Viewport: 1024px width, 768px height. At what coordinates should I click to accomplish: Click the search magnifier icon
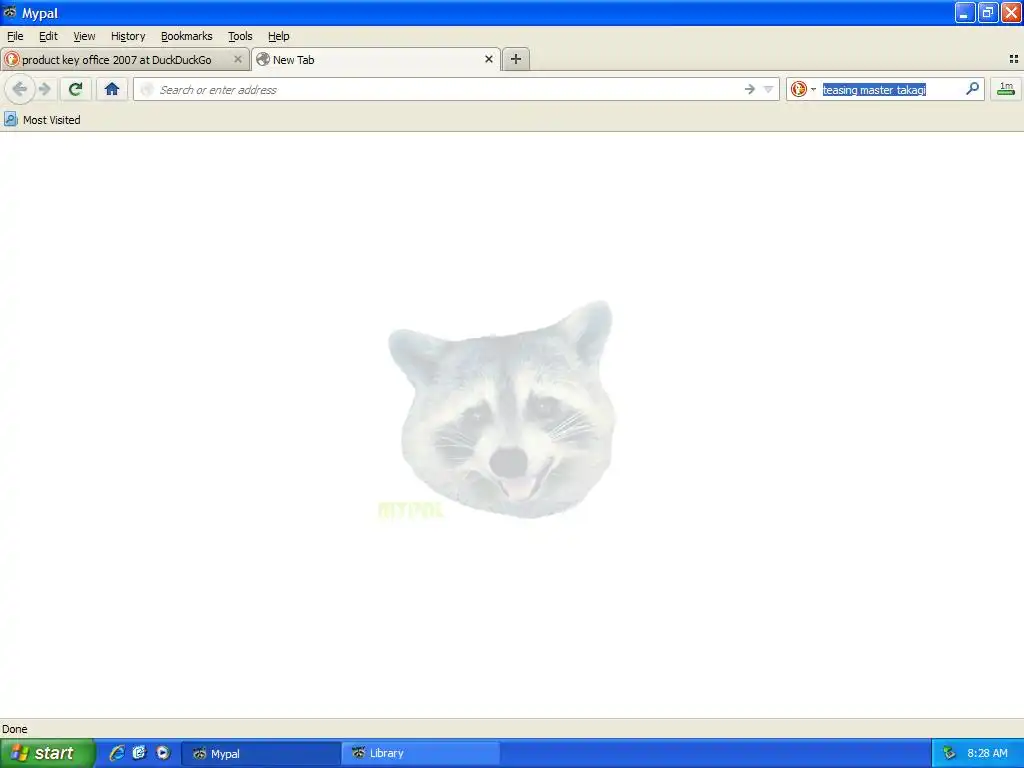972,89
